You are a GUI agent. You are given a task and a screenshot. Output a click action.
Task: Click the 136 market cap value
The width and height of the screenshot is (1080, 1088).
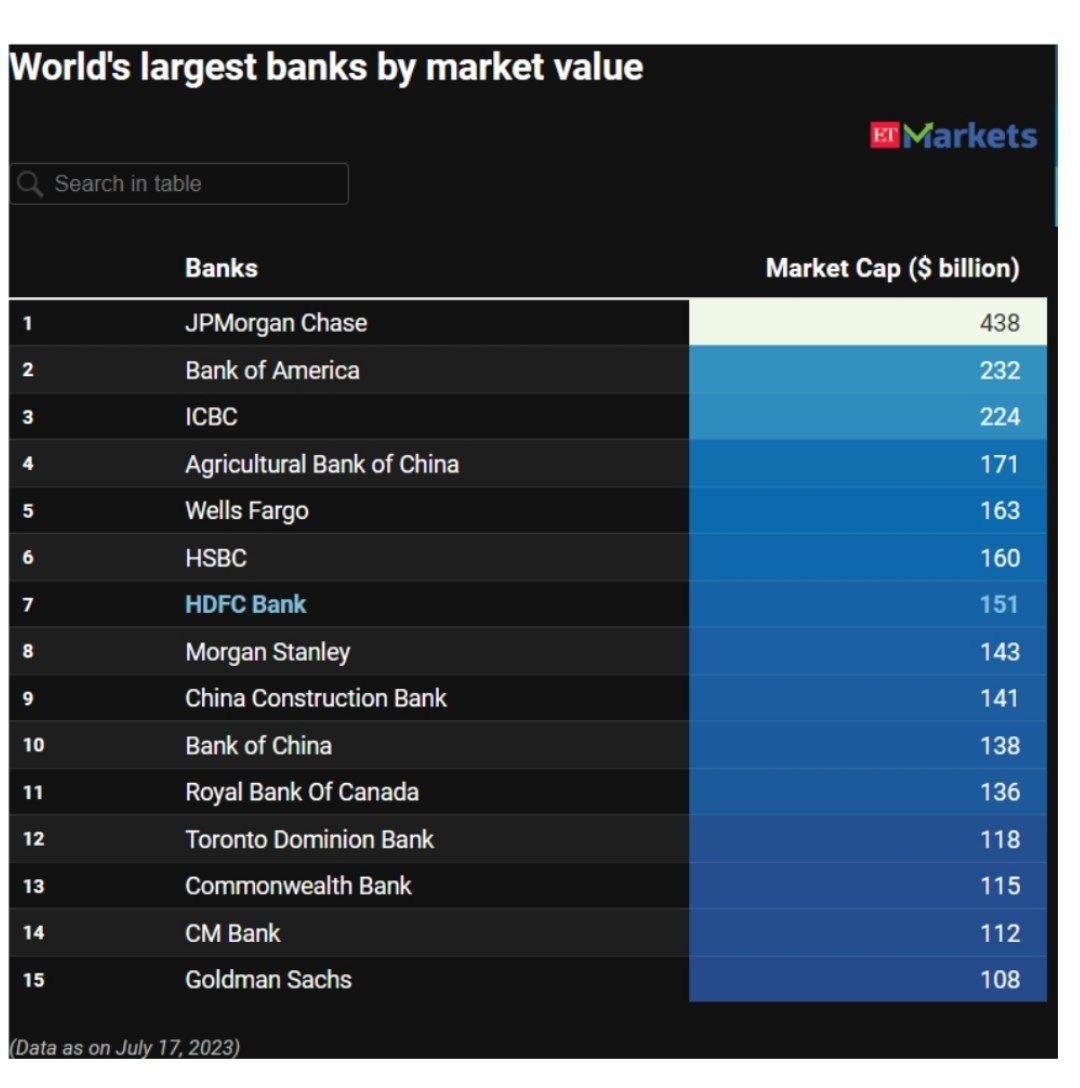click(x=1000, y=792)
